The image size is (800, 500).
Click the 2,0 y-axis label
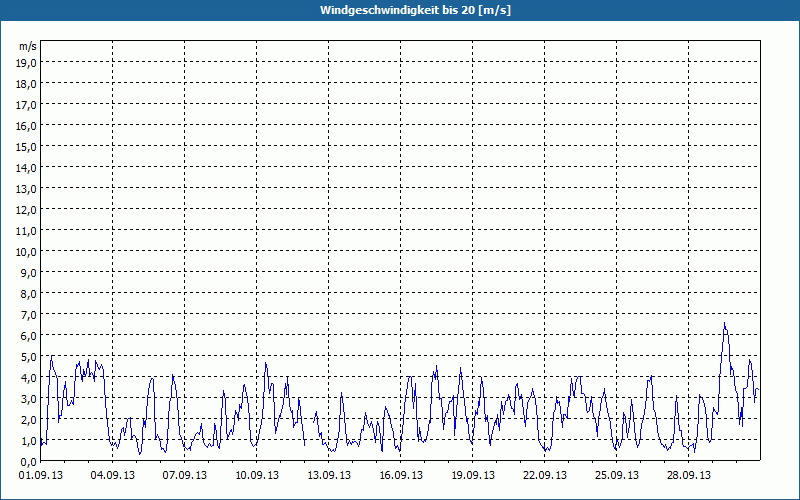coord(29,419)
